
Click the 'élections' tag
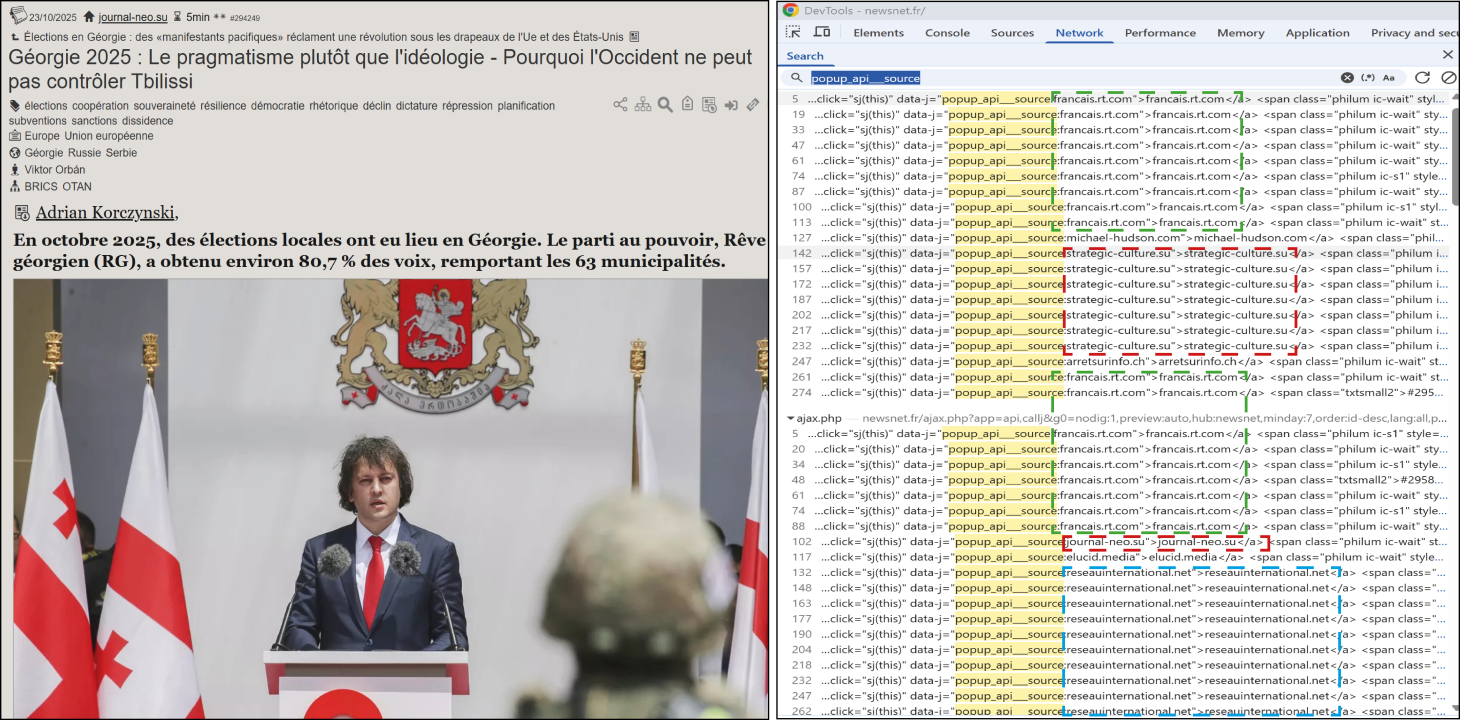tap(46, 106)
